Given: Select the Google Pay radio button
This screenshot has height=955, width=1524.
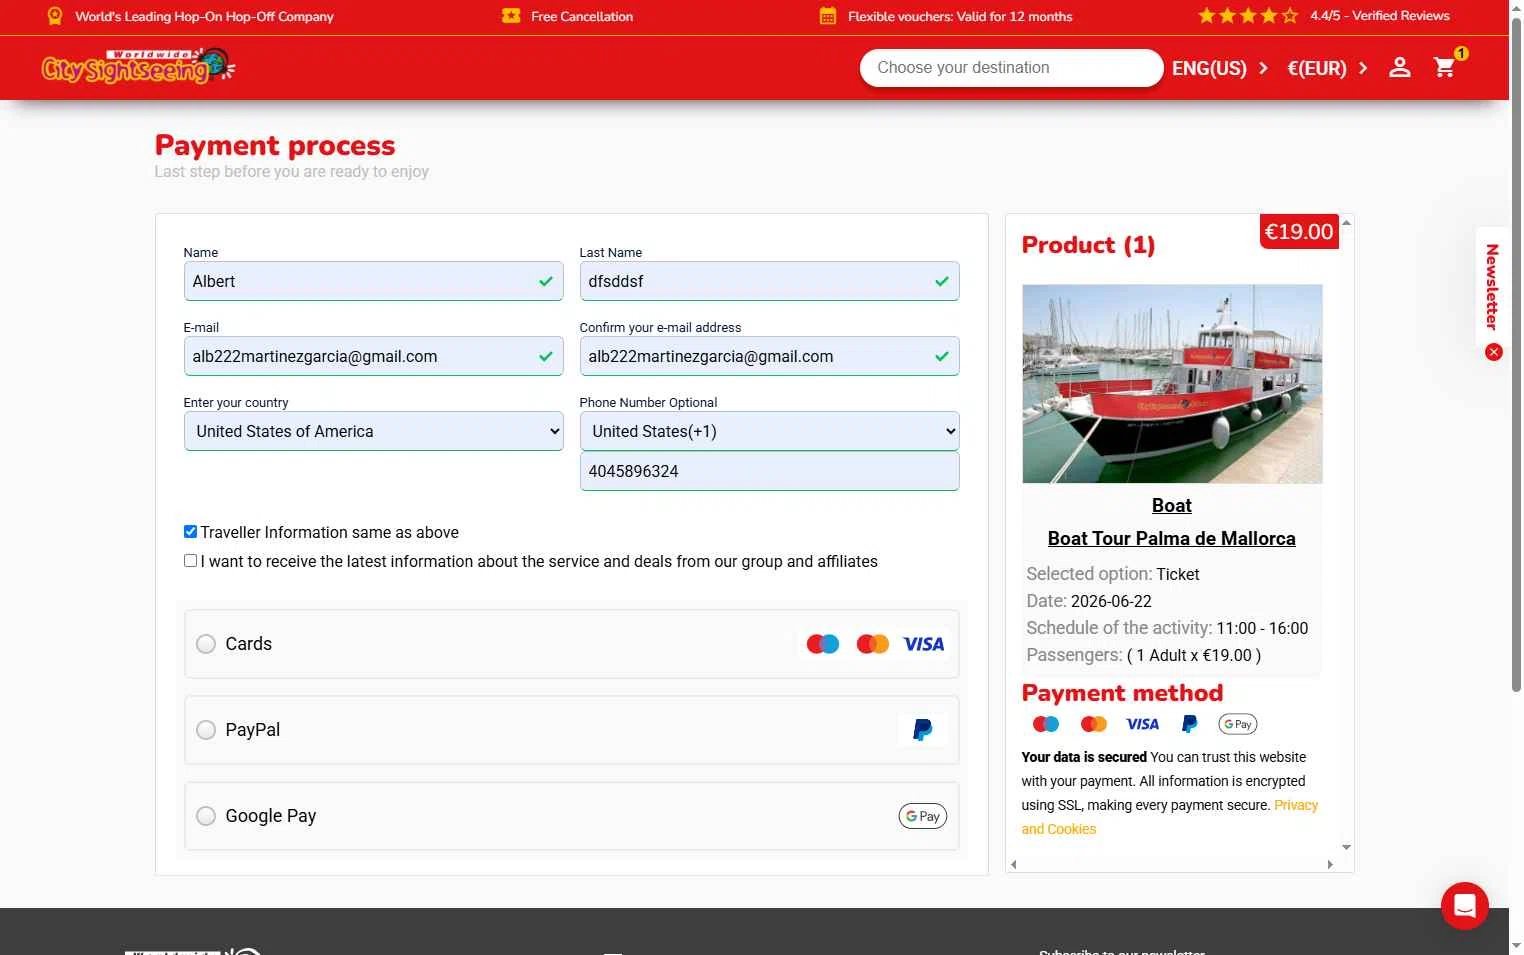Looking at the screenshot, I should pyautogui.click(x=206, y=816).
